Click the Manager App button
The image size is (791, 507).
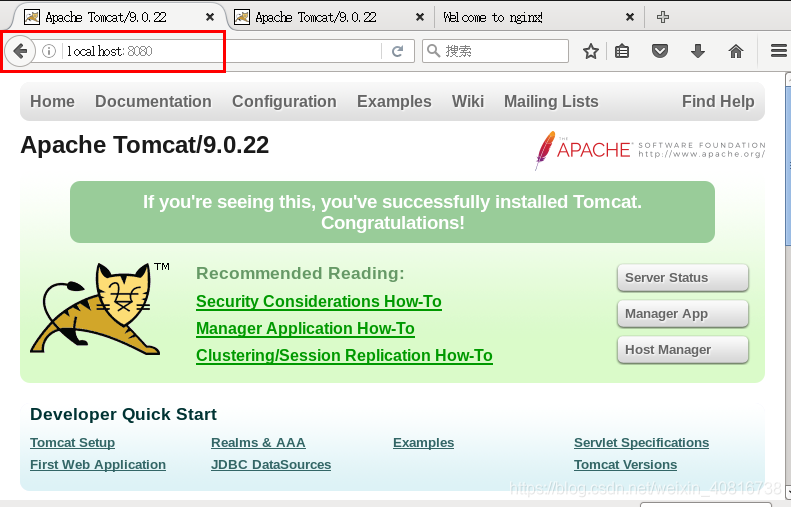[683, 314]
